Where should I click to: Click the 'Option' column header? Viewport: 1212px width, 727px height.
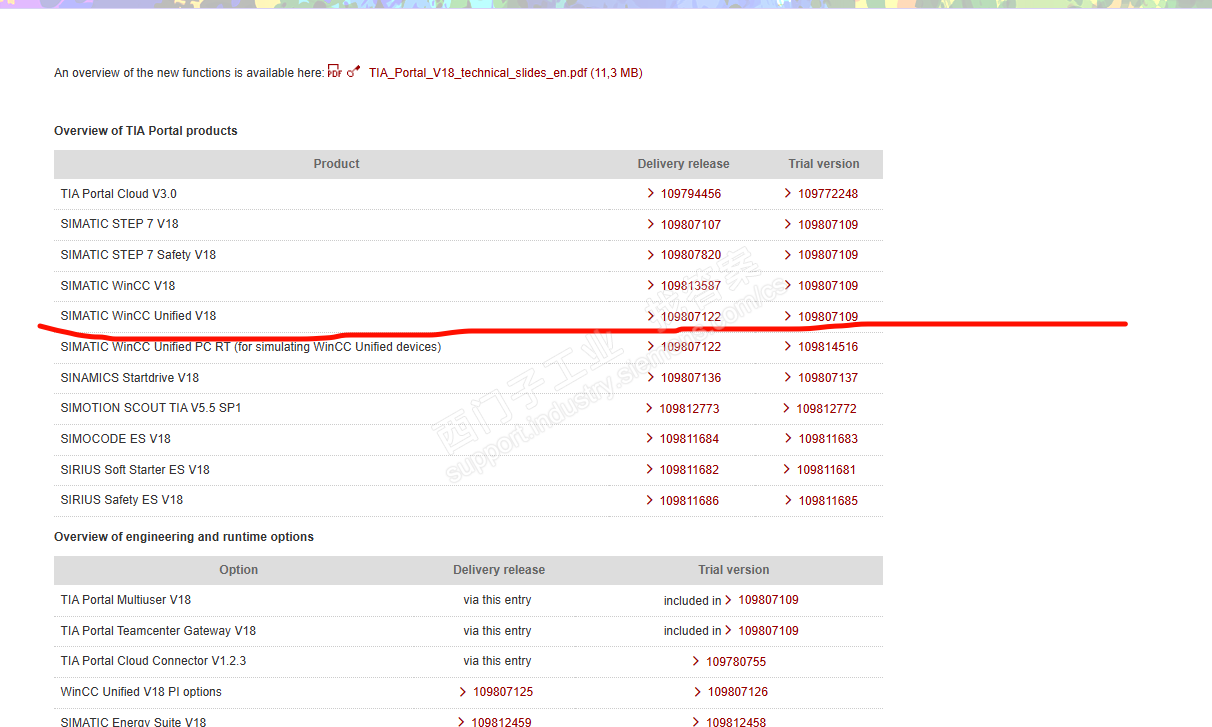239,570
